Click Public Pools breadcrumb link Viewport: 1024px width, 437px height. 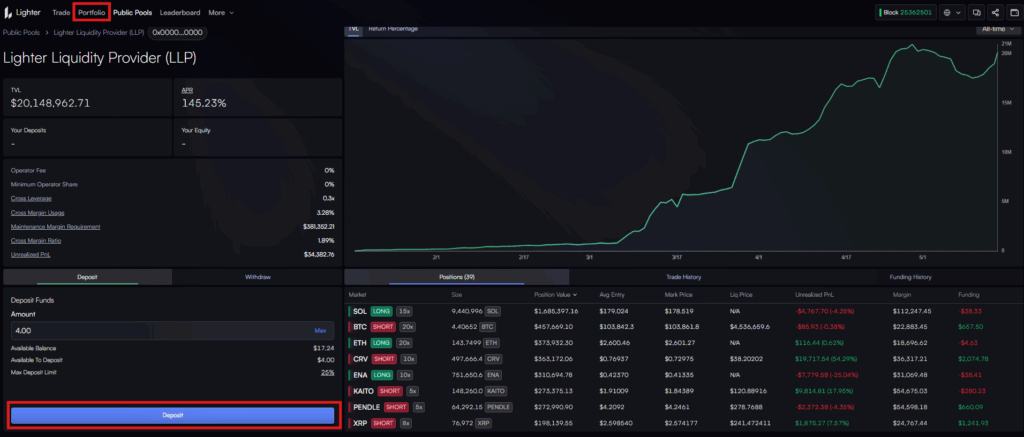[x=21, y=32]
